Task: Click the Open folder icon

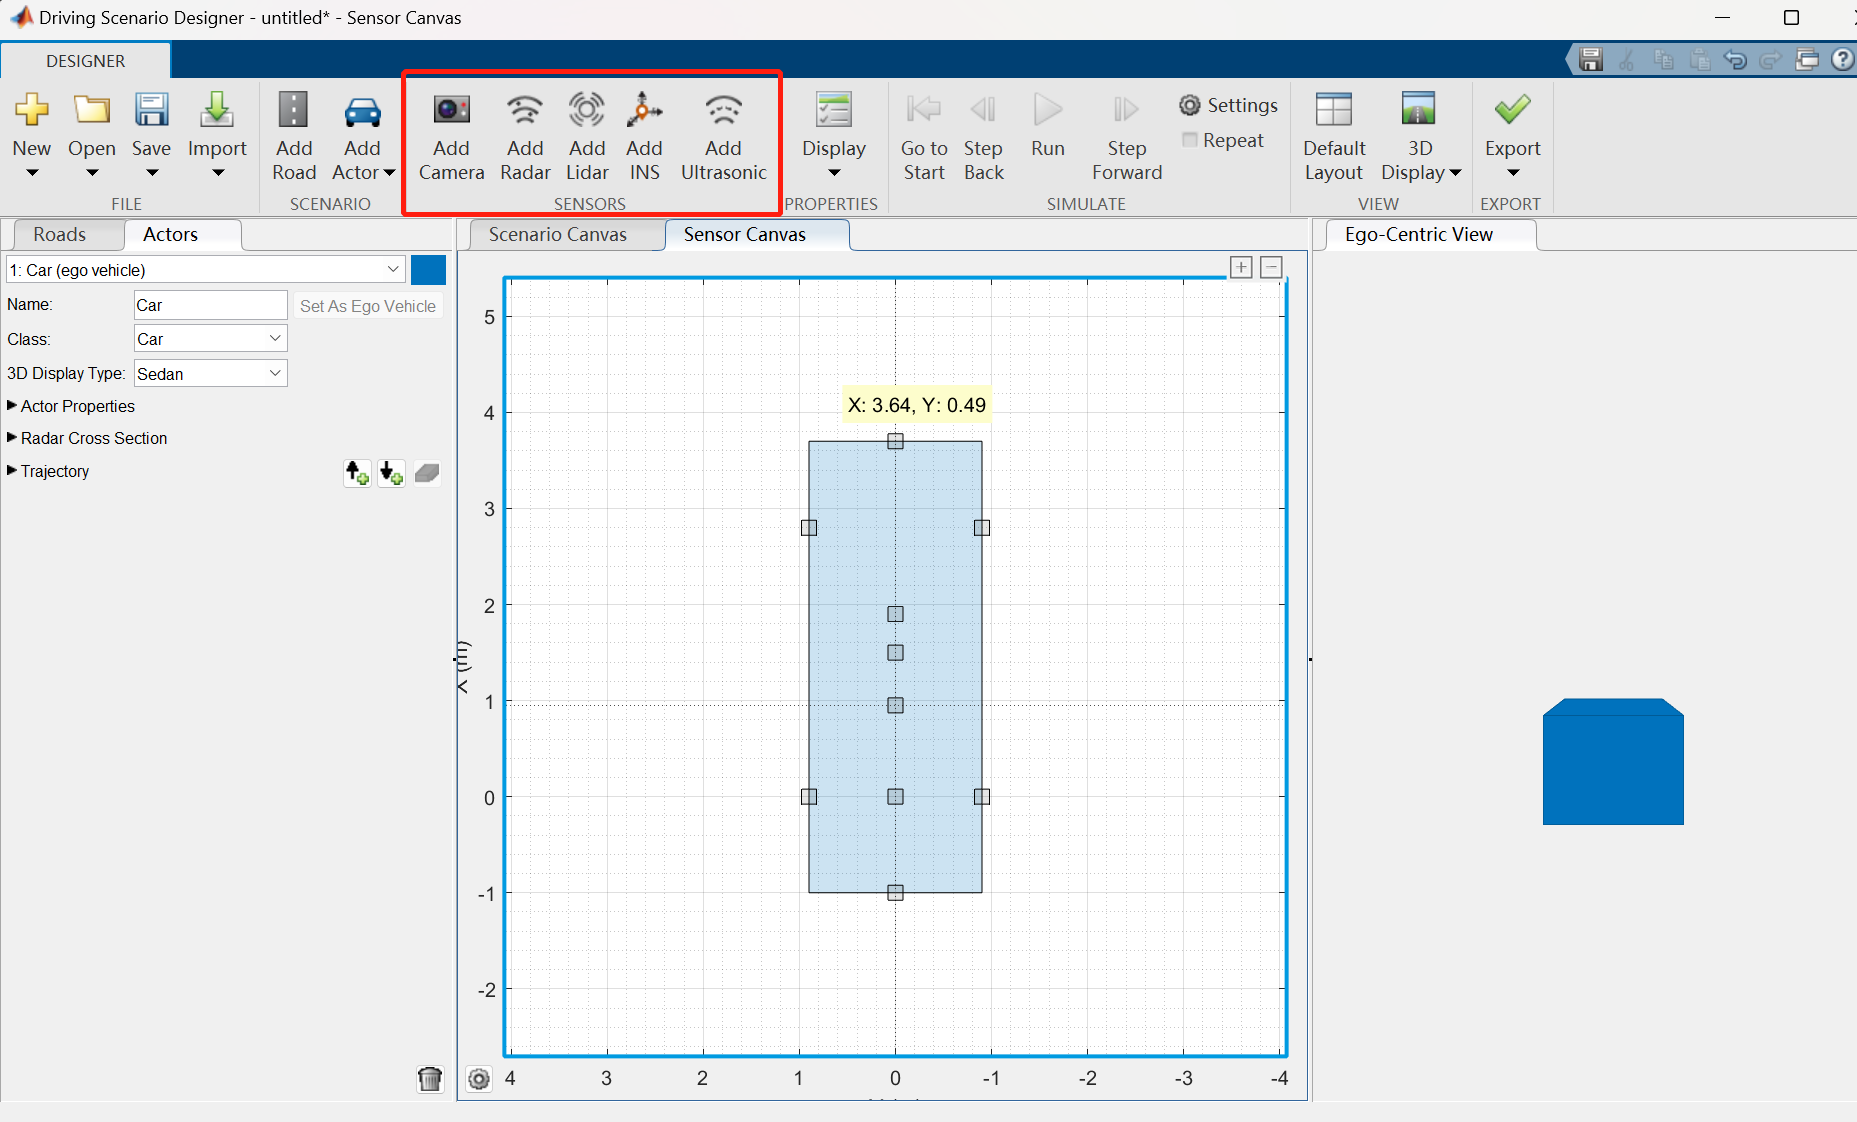Action: pos(92,109)
